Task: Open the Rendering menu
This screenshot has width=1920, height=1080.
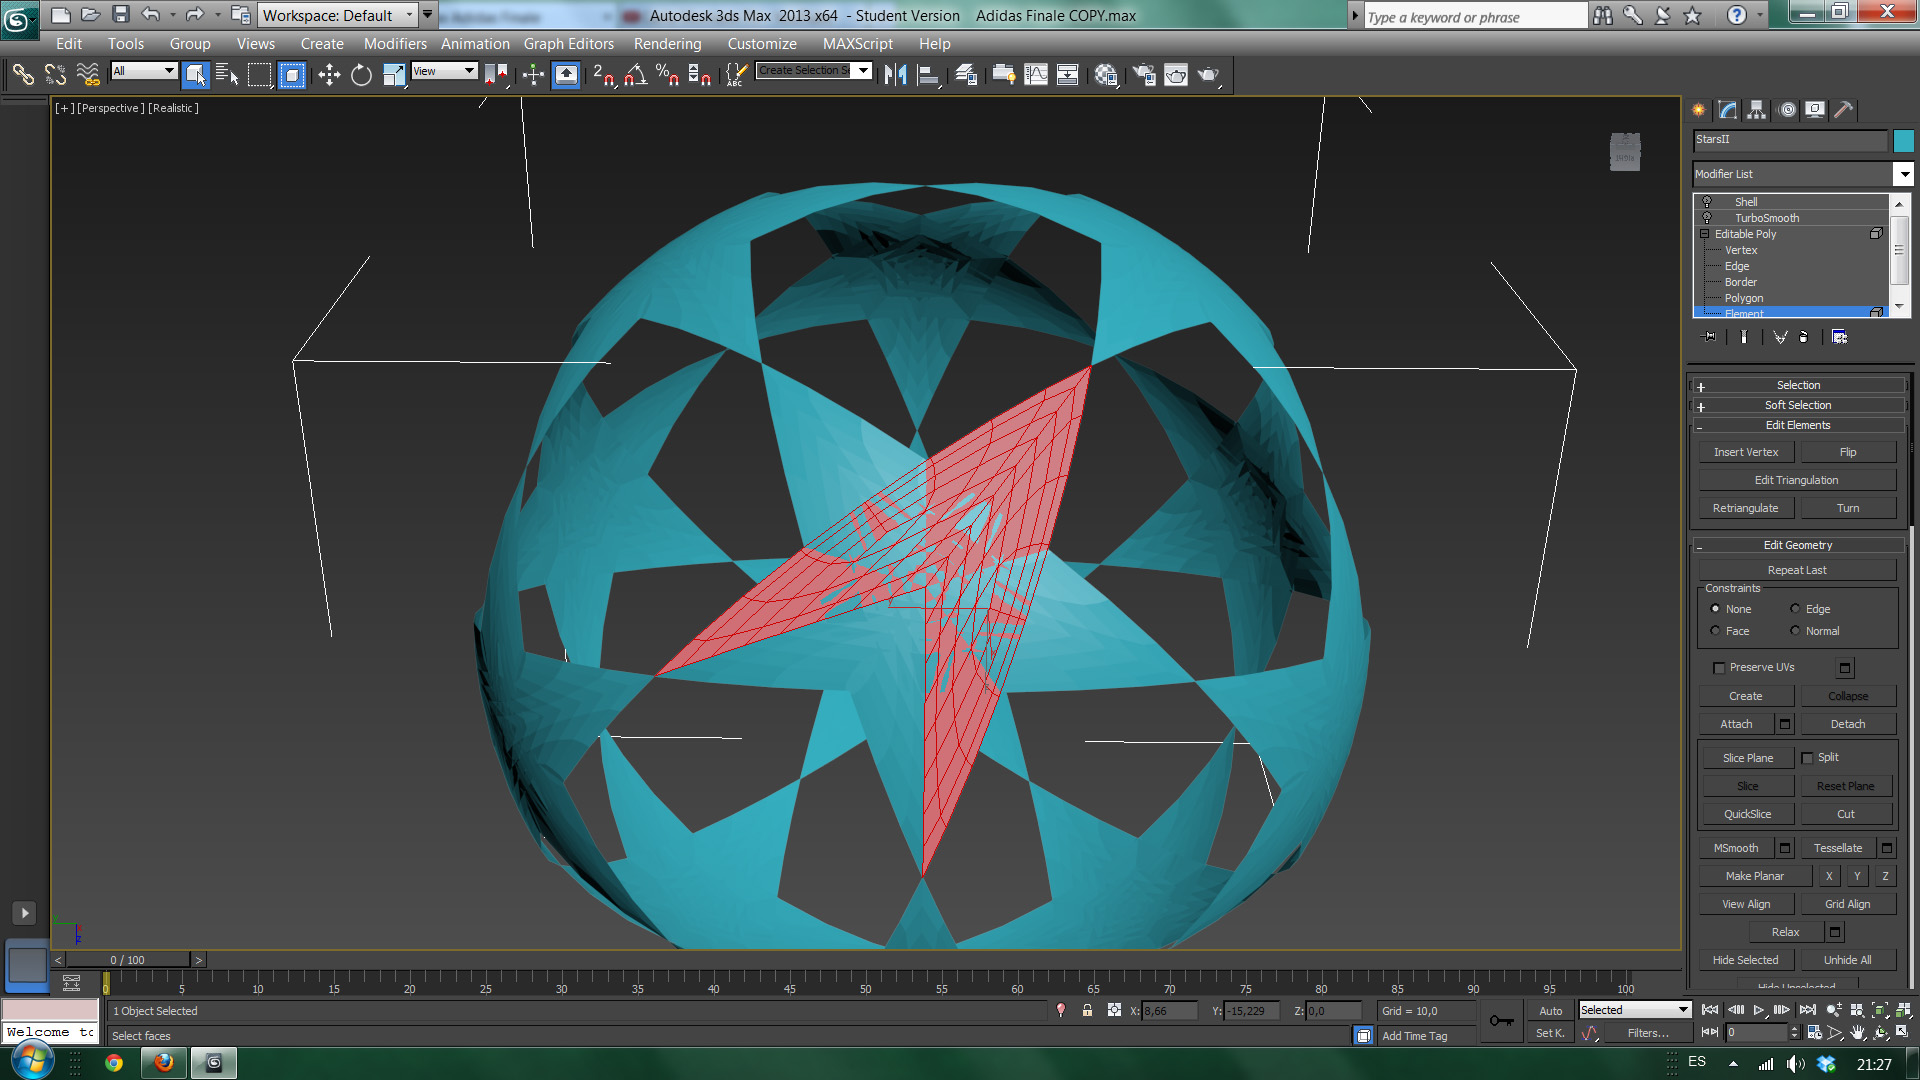Action: 667,44
